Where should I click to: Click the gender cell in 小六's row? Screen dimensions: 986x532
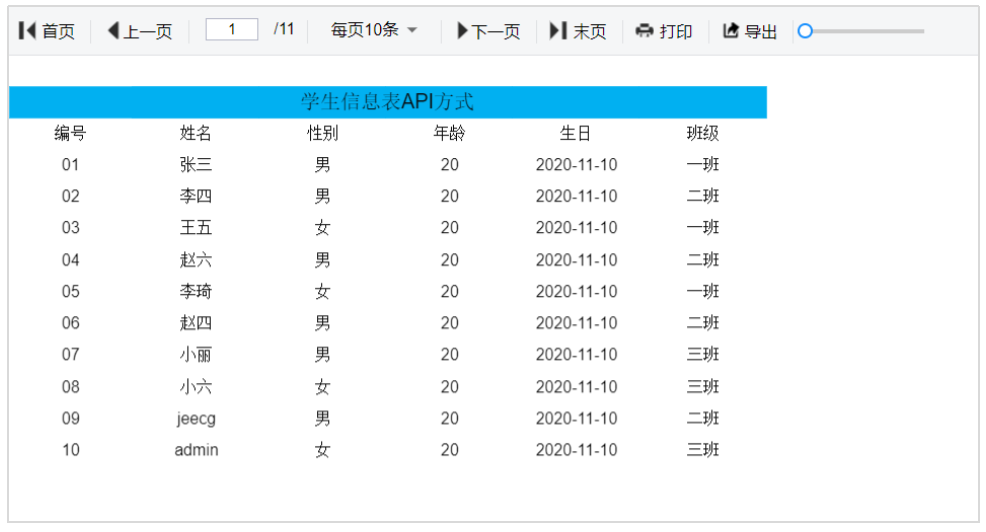(323, 386)
